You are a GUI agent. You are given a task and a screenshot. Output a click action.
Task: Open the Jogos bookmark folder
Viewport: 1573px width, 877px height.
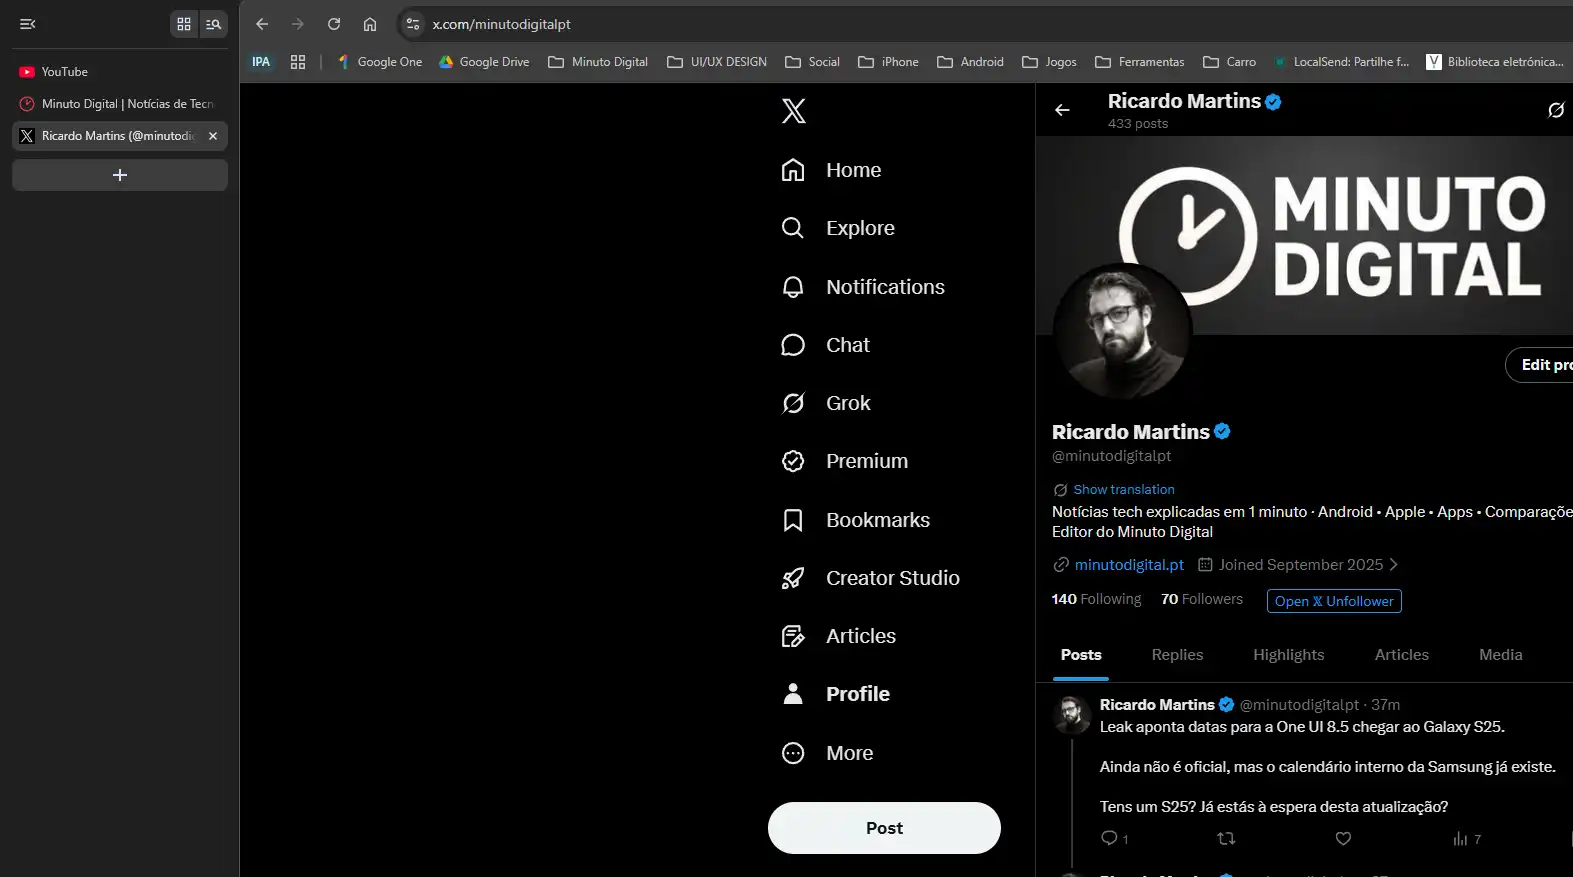click(1049, 62)
